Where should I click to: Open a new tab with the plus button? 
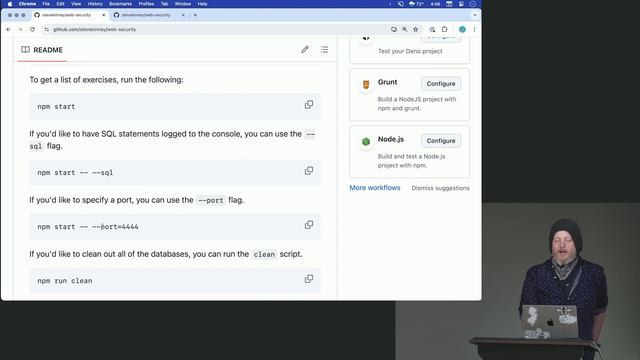pos(195,15)
